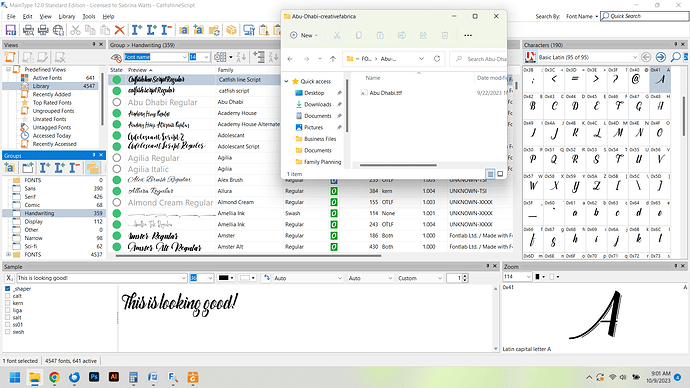The height and width of the screenshot is (388, 690).
Task: Open the Library menu
Action: 67,16
